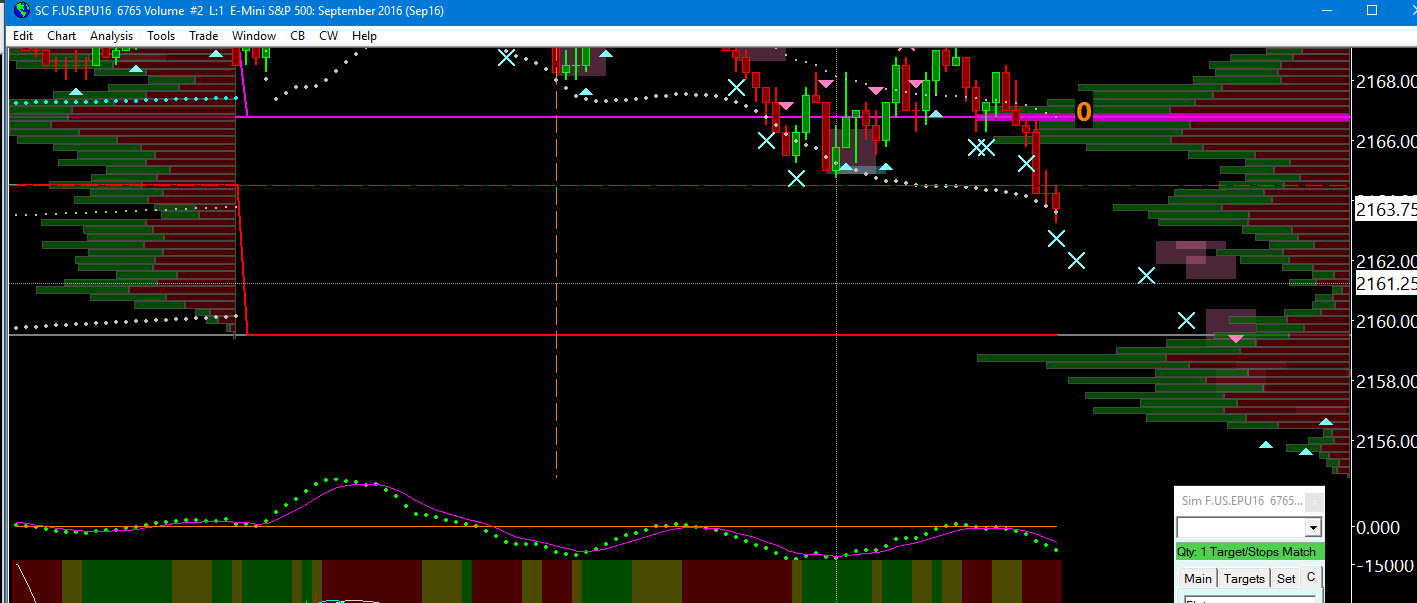
Task: Open the Chart menu
Action: [61, 35]
